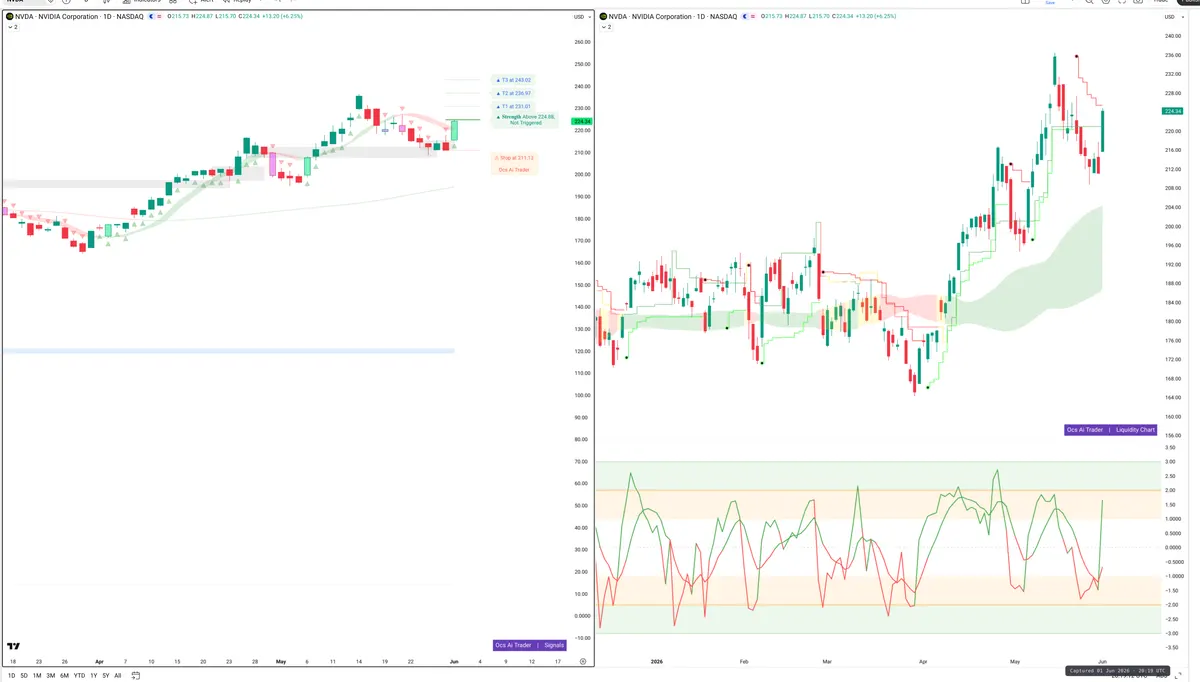This screenshot has width=1200, height=682.
Task: Click the Jun label on left time axis
Action: [x=454, y=661]
